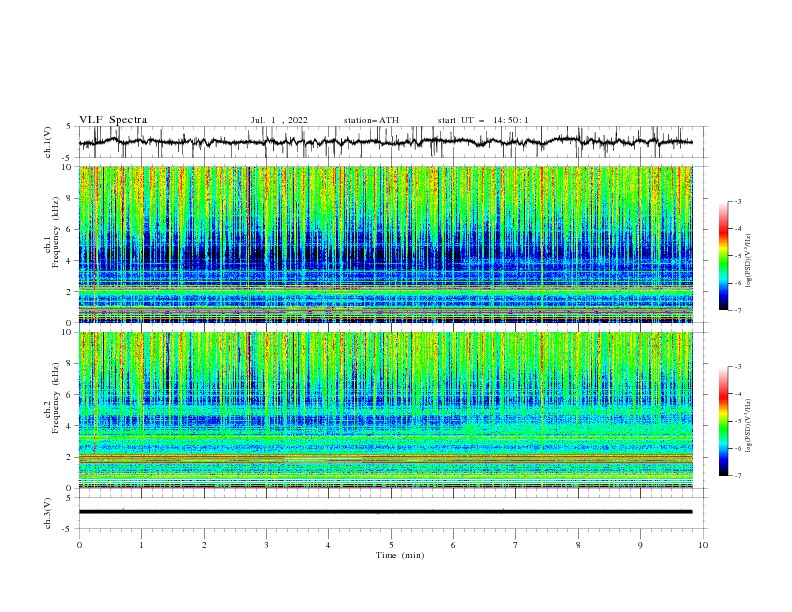The height and width of the screenshot is (612, 792).
Task: Click the 'station=ATH' label
Action: [x=371, y=120]
